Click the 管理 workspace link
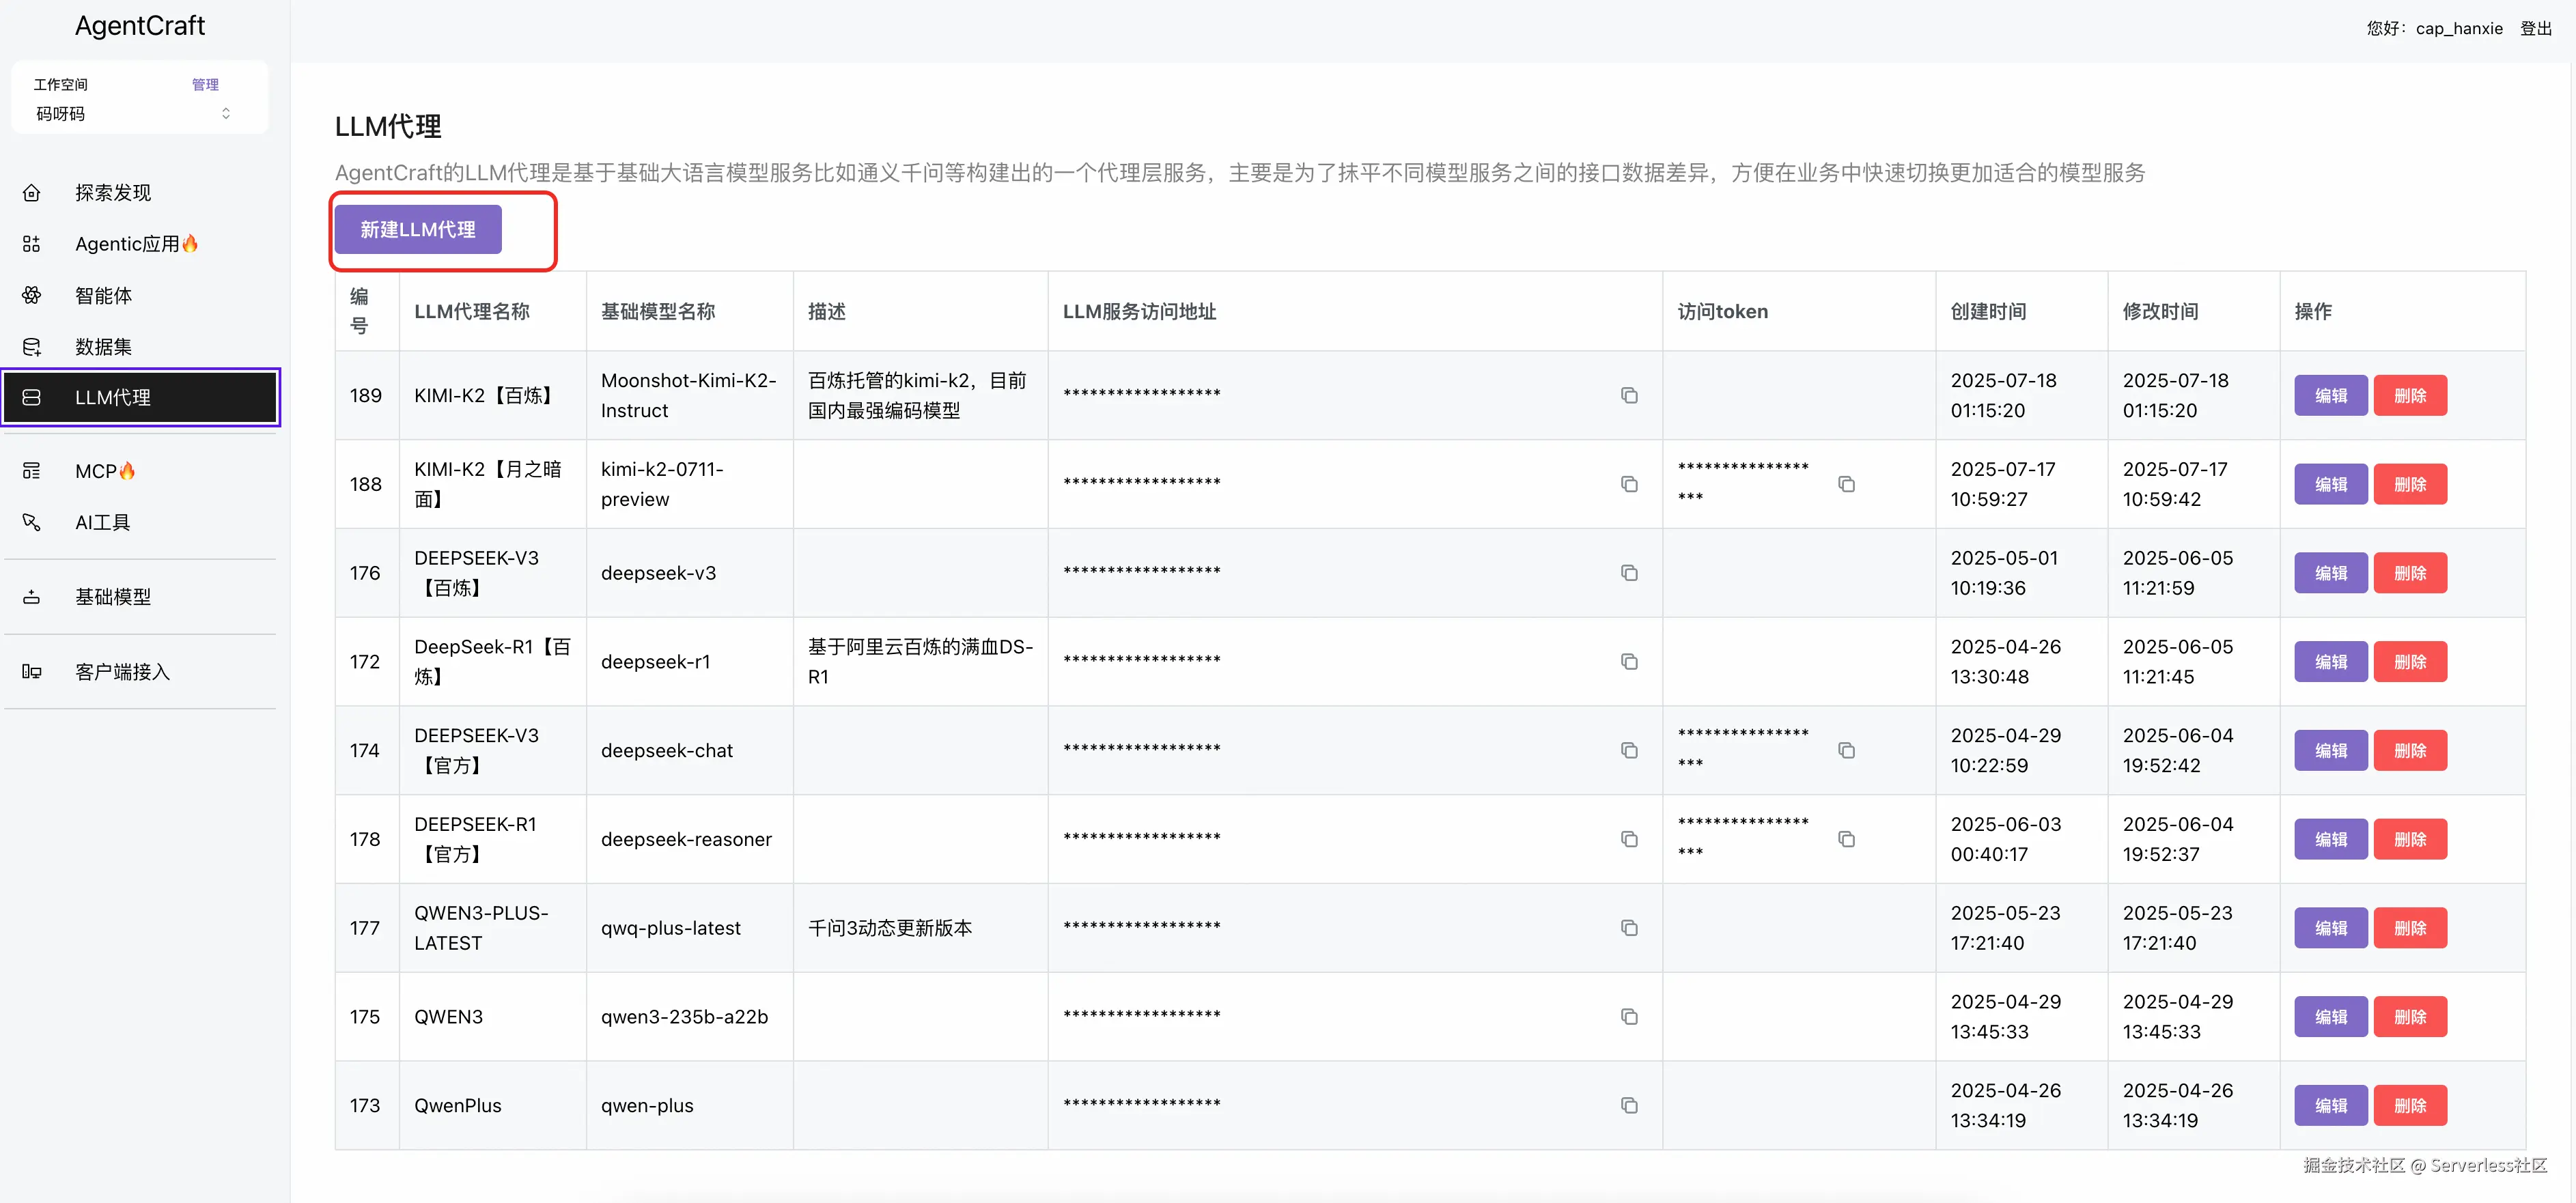The width and height of the screenshot is (2576, 1203). (x=205, y=85)
